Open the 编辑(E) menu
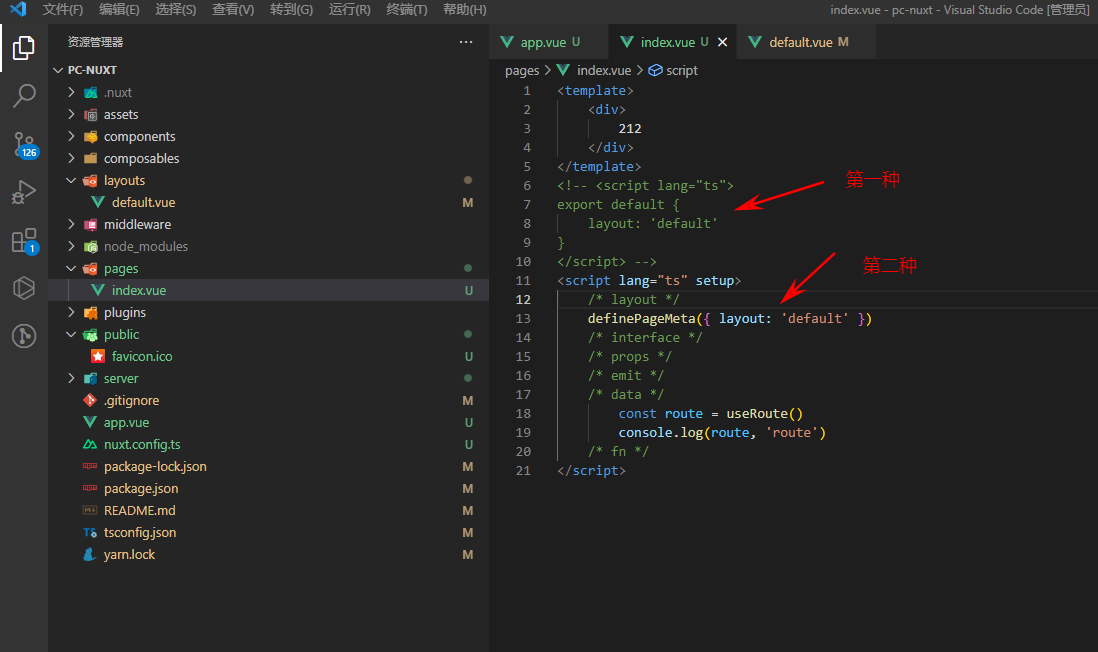This screenshot has height=652, width=1098. click(x=119, y=9)
